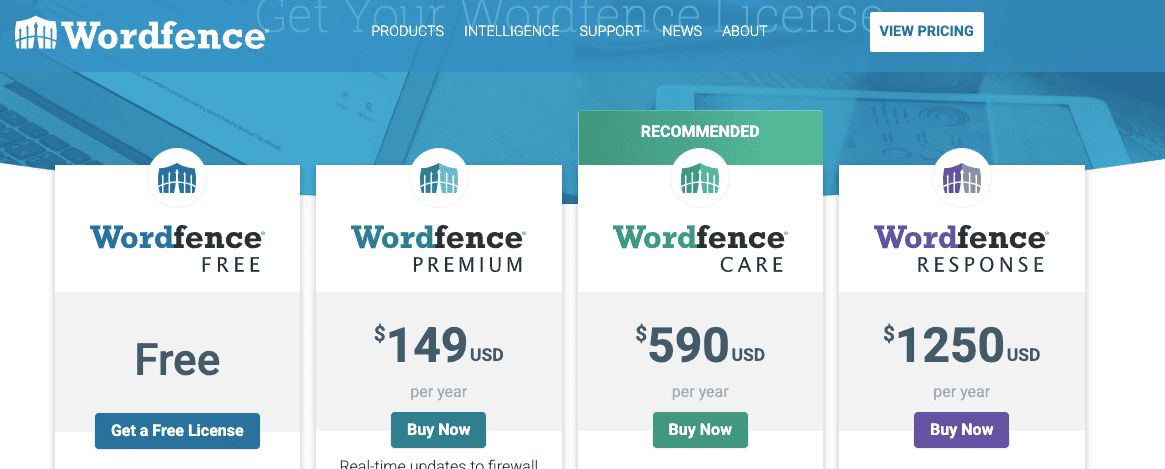This screenshot has height=469, width=1165.
Task: Open the Support menu
Action: [610, 31]
